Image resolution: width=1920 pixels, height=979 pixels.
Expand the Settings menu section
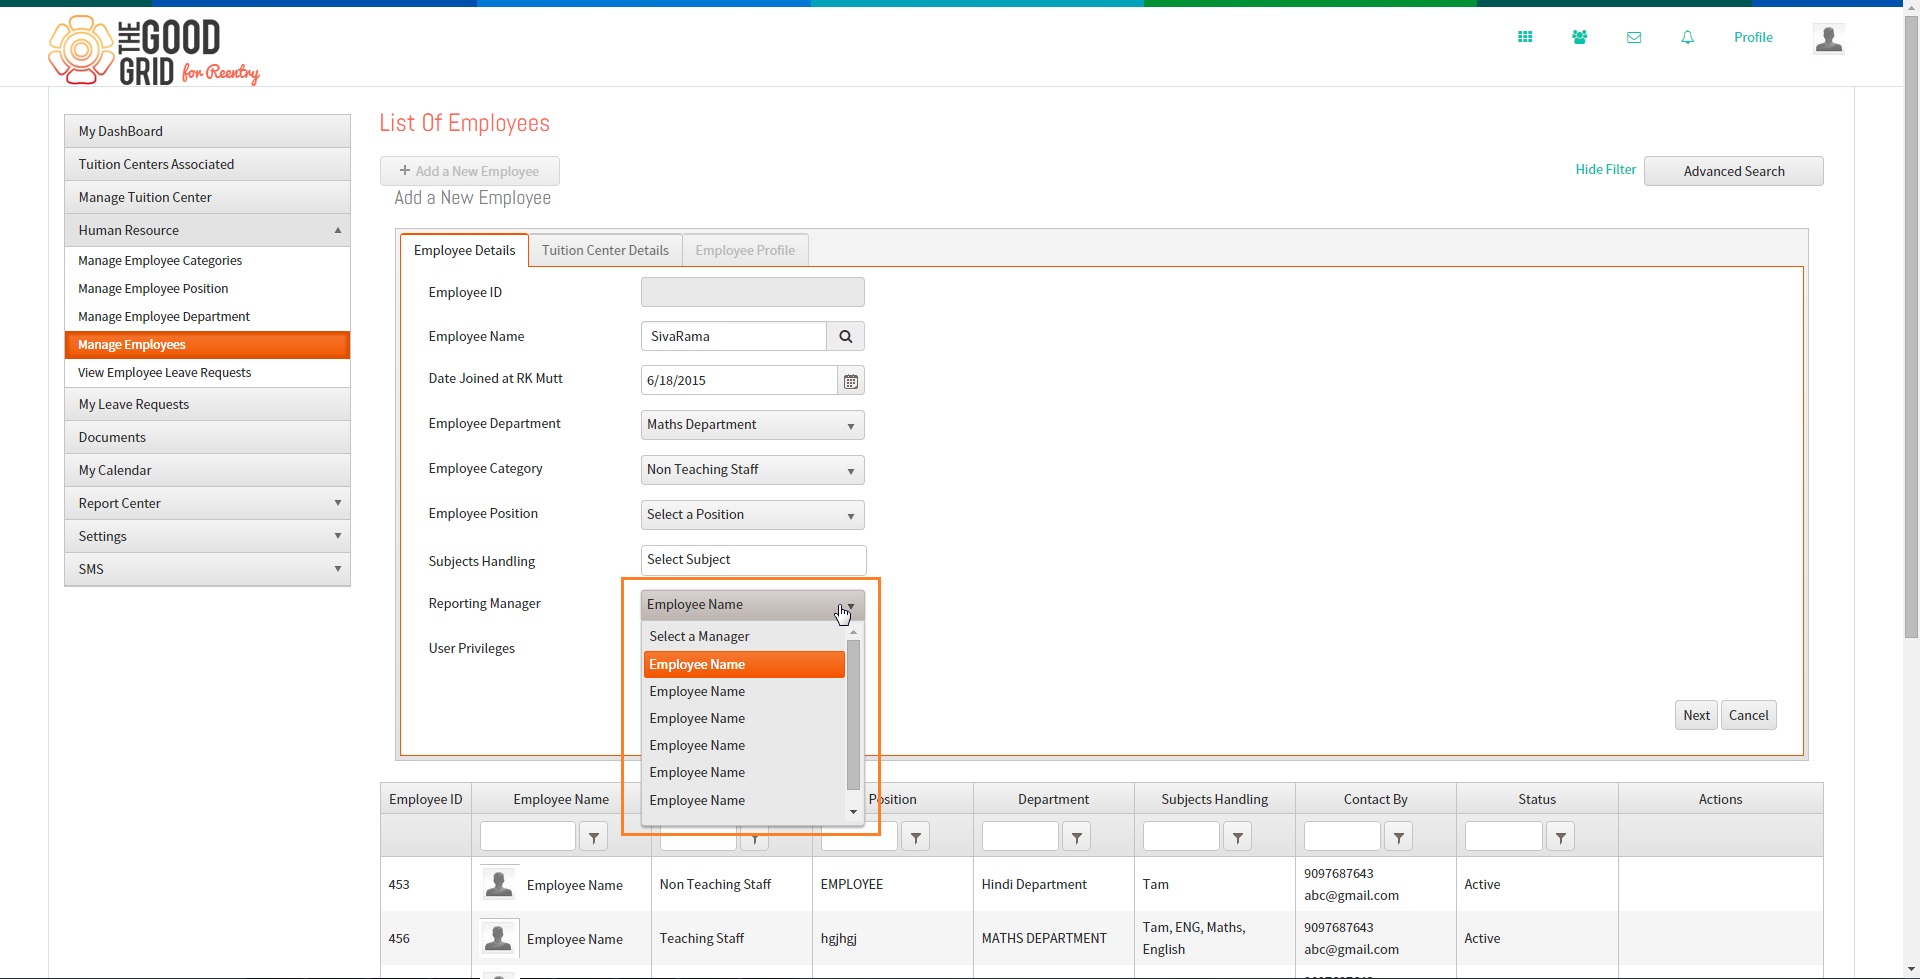pyautogui.click(x=207, y=536)
